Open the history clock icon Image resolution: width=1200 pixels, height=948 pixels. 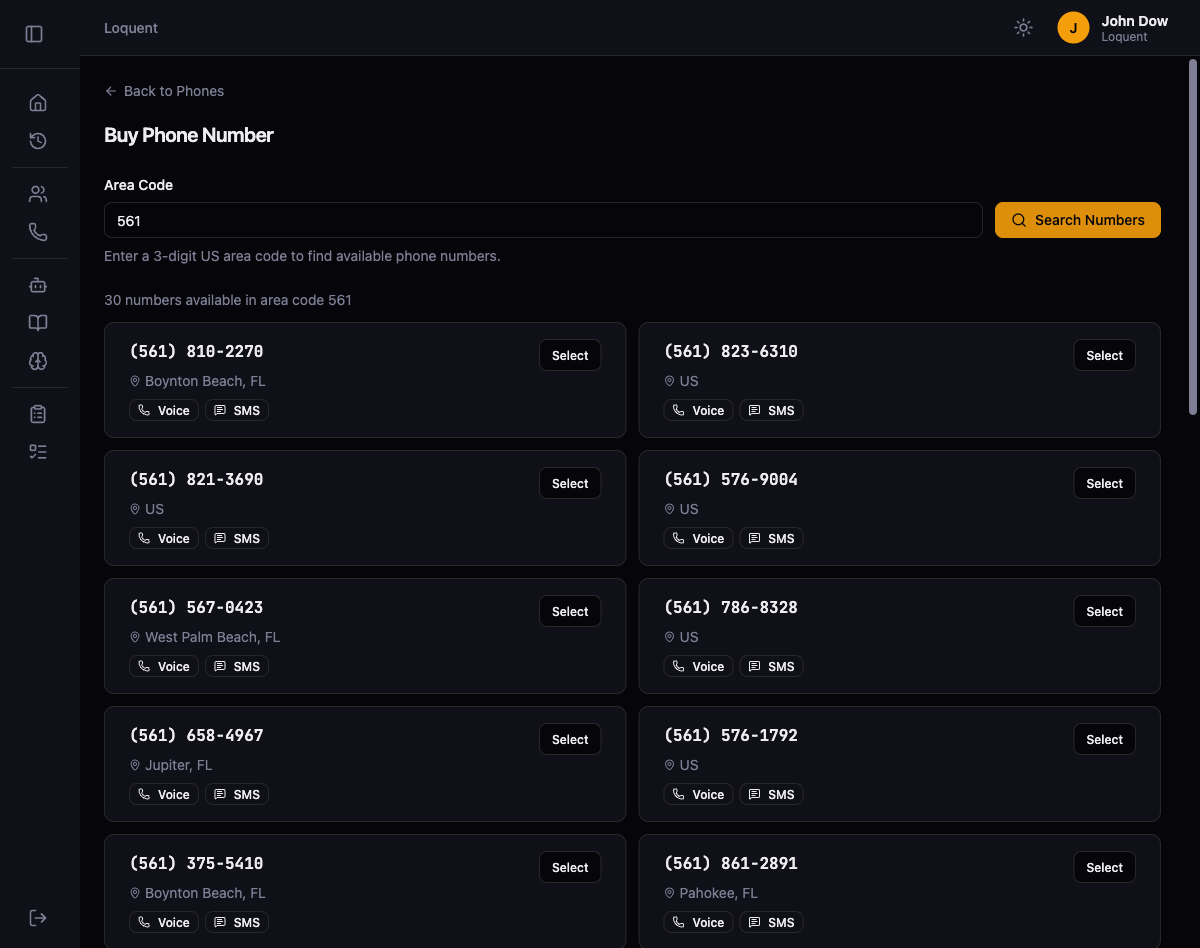pos(38,141)
